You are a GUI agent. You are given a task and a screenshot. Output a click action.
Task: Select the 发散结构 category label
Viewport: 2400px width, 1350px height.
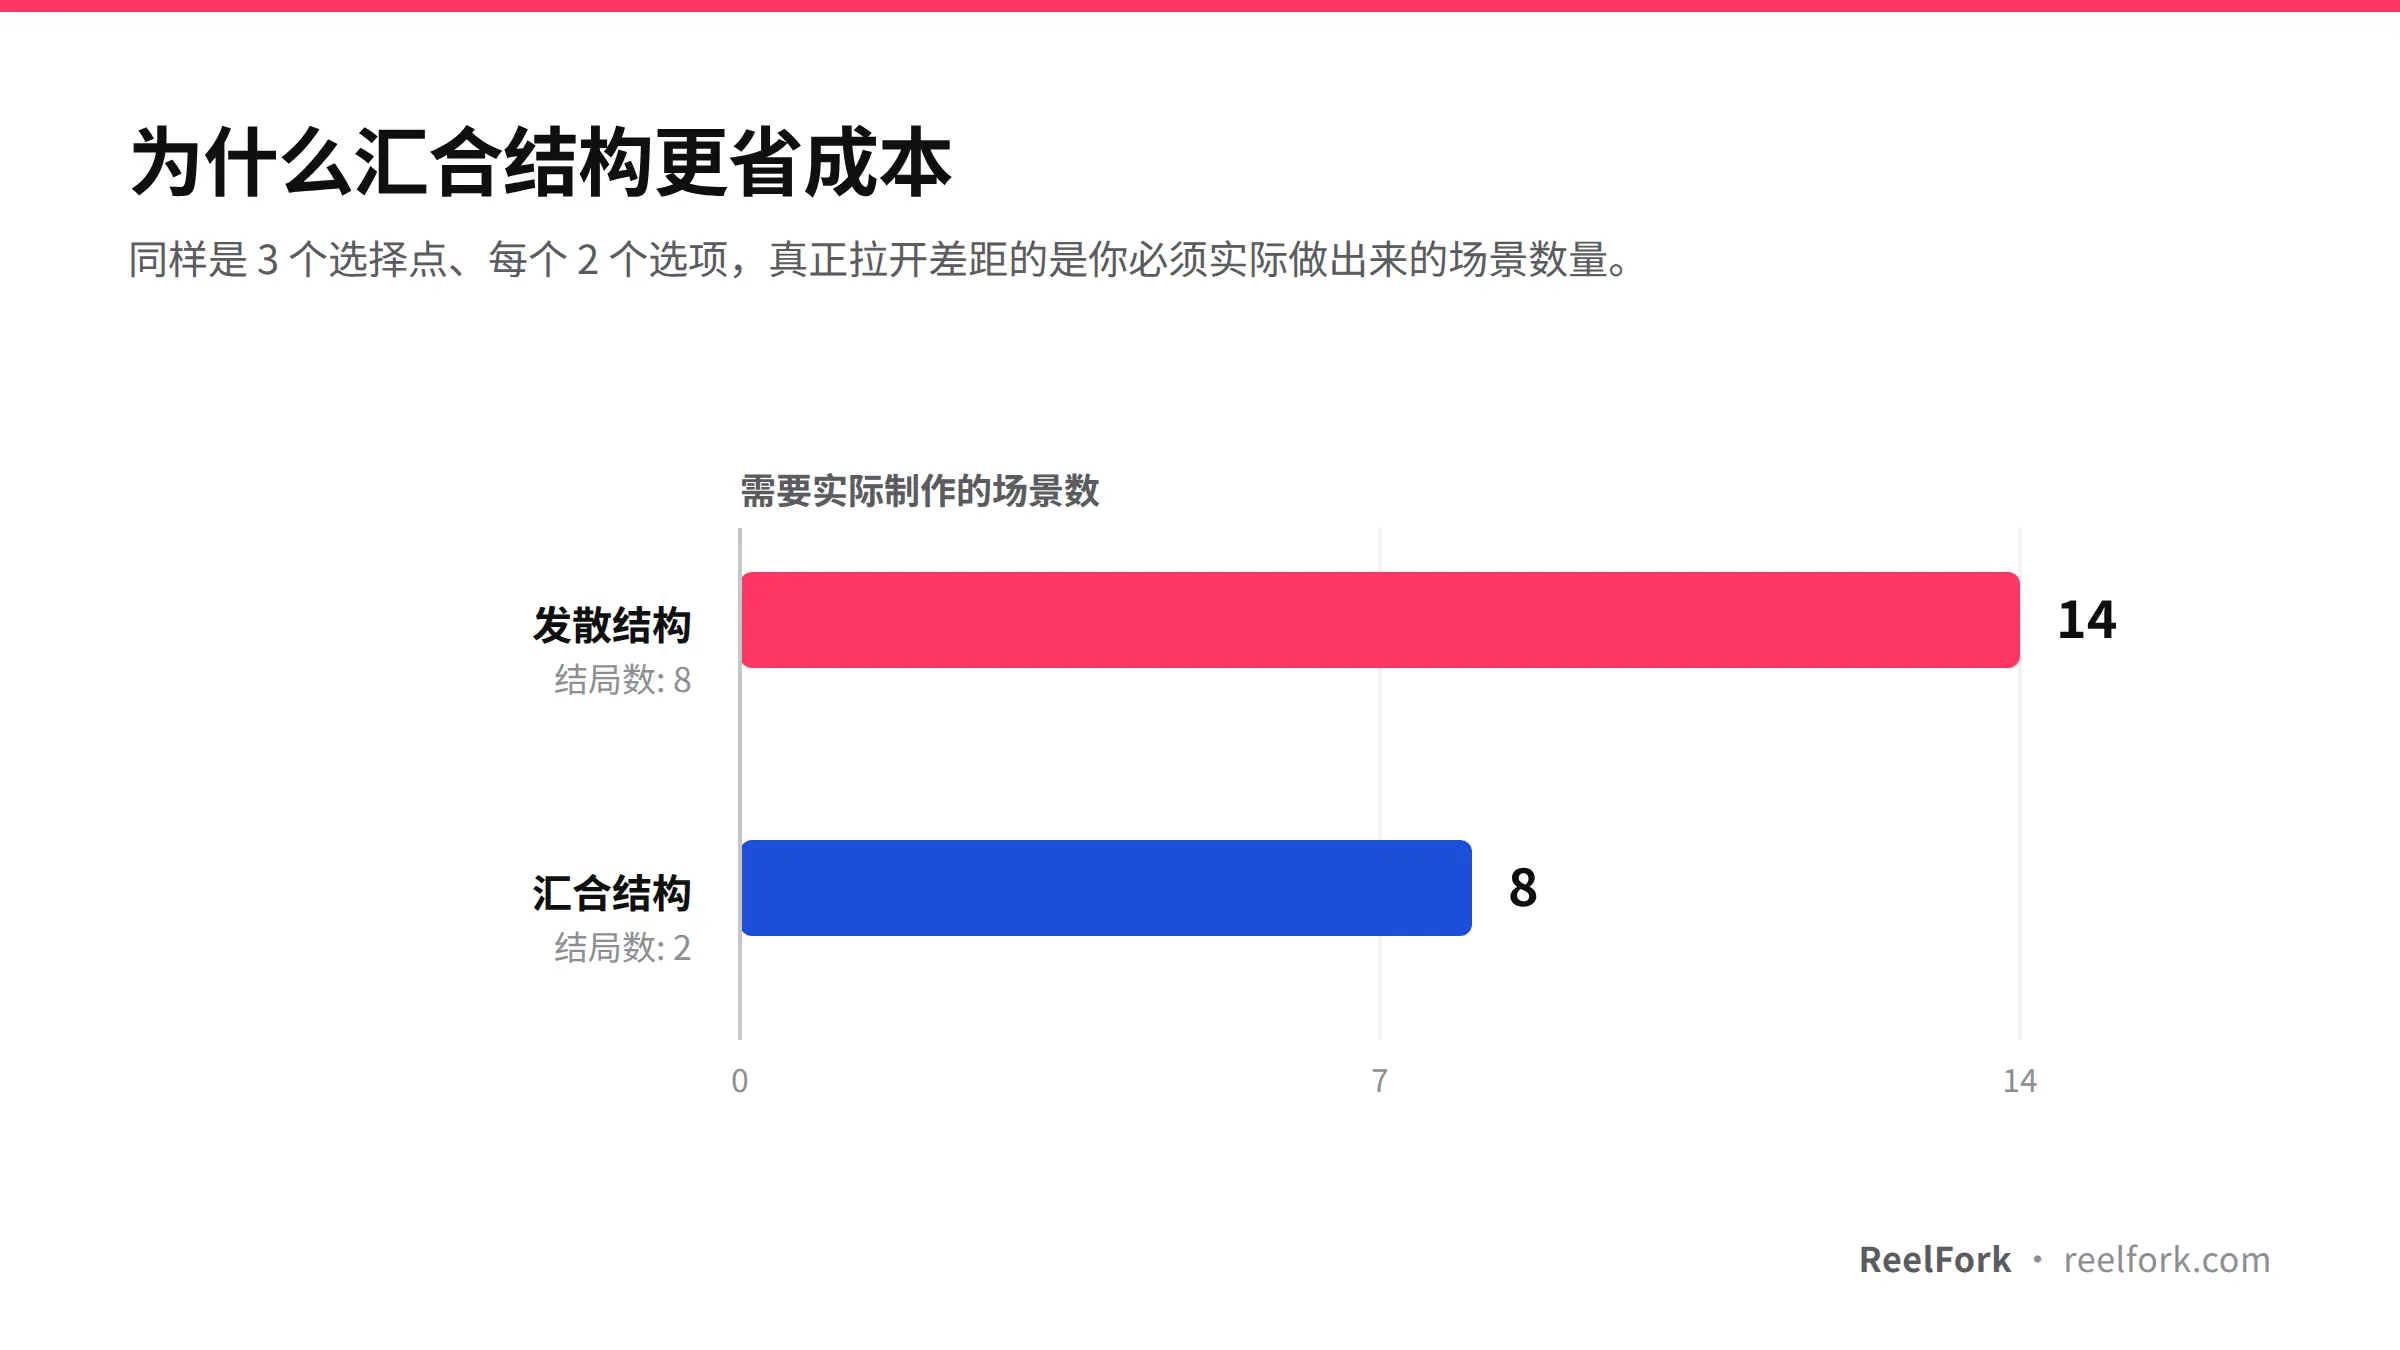612,625
